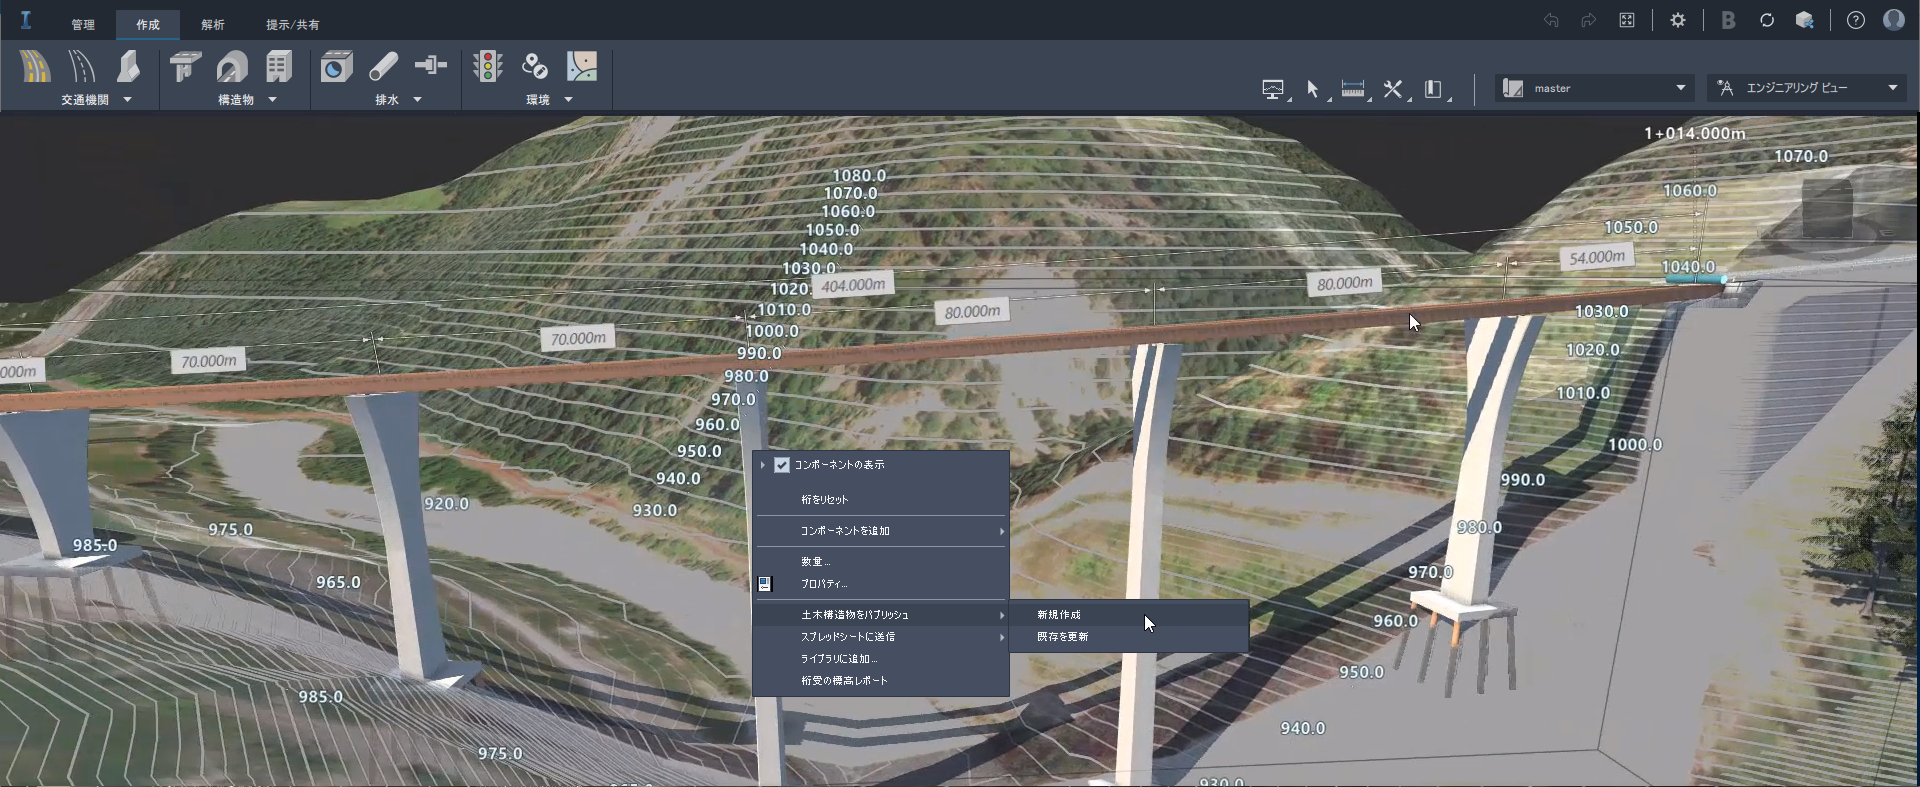Switch to the 作成 tab
The height and width of the screenshot is (787, 1920).
coord(148,24)
